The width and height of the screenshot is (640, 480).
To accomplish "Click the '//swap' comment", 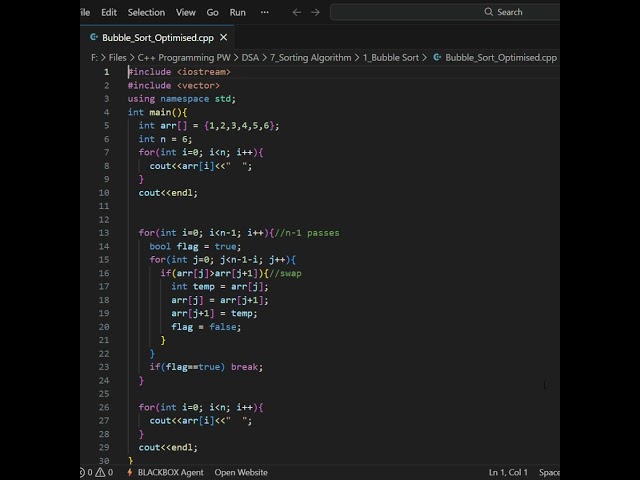I will pos(285,273).
